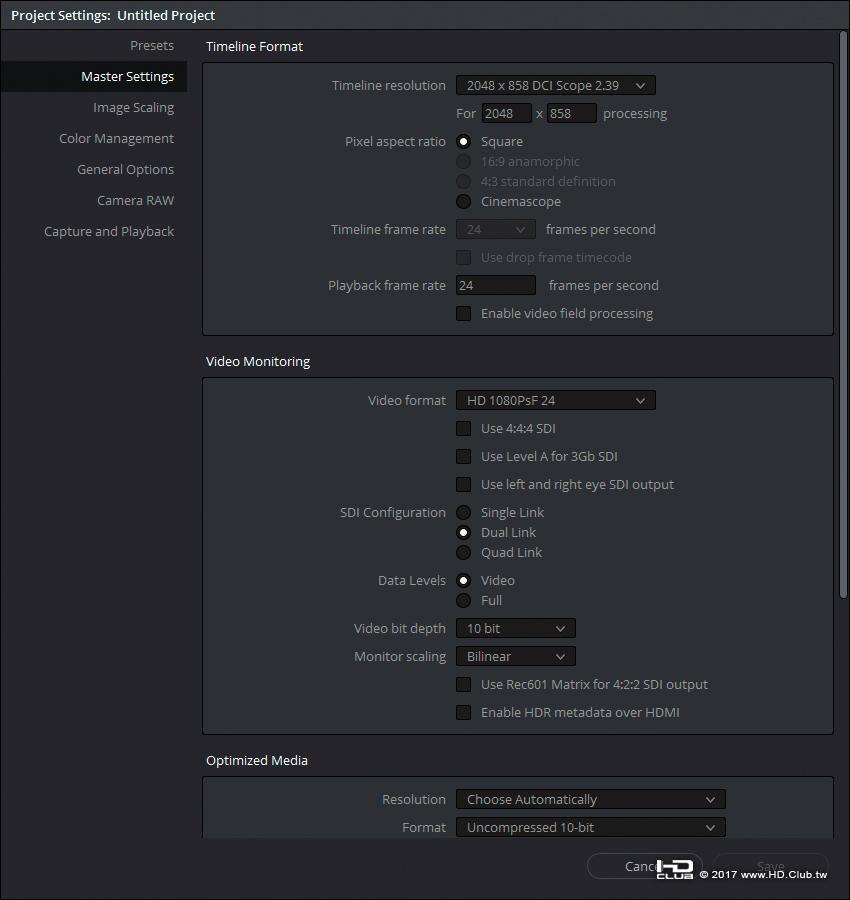Enable Use 4:4:4 SDI
Image resolution: width=850 pixels, height=900 pixels.
point(463,428)
